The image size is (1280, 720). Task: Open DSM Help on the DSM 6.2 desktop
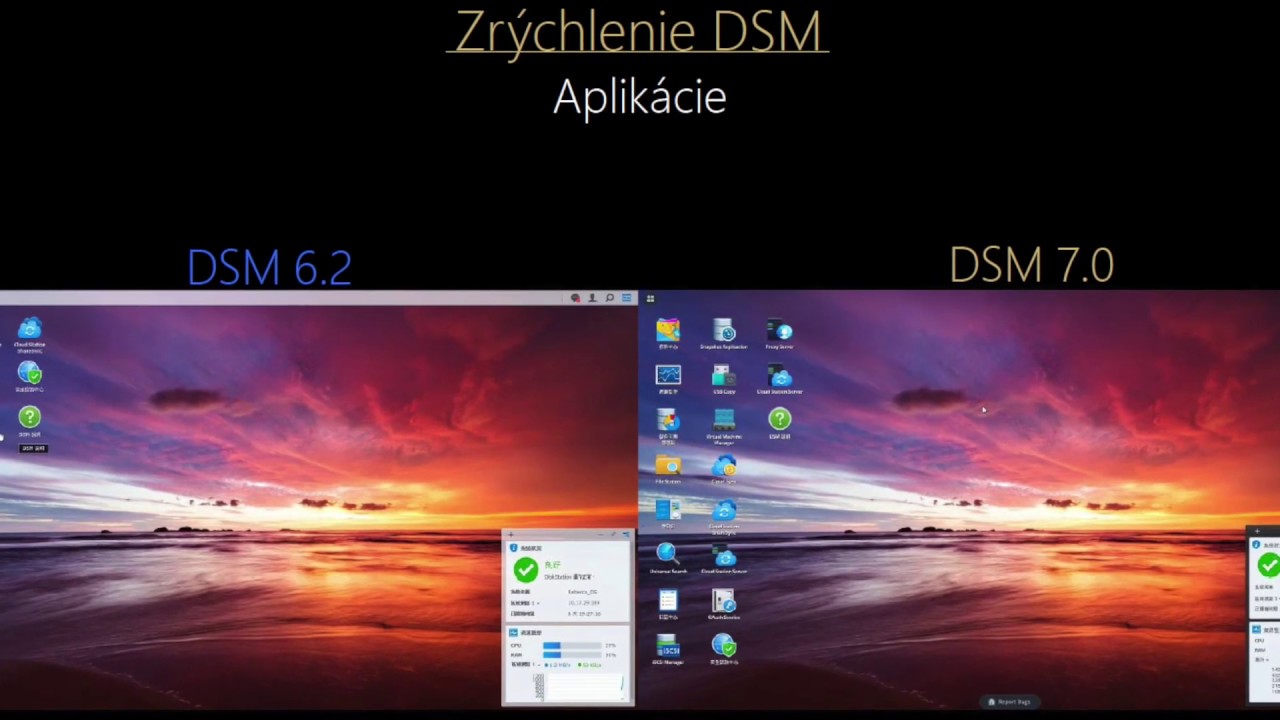coord(30,418)
